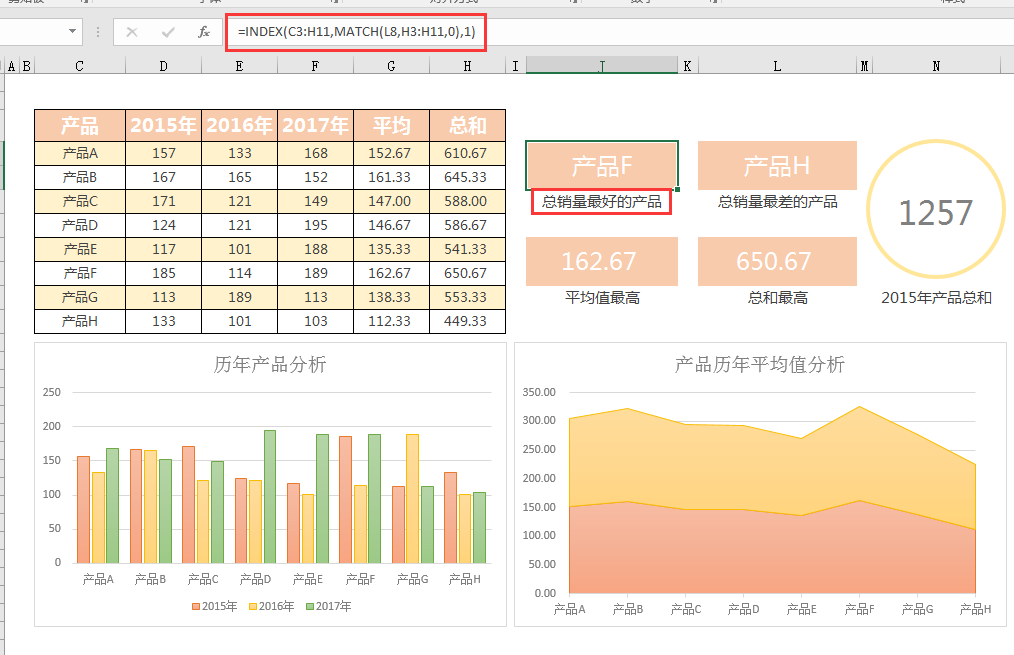Click the 1257 circle total shape
1014x655 pixels.
tap(936, 209)
